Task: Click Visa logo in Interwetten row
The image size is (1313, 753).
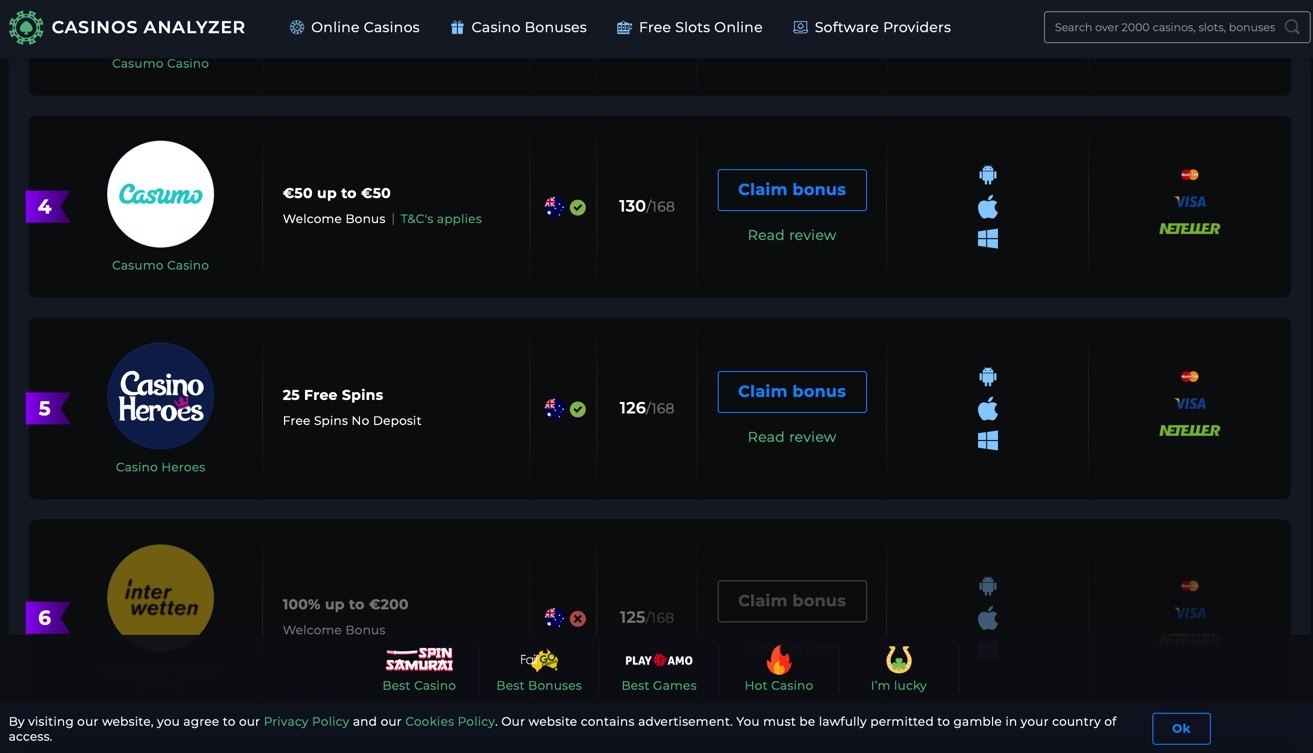Action: [1190, 612]
